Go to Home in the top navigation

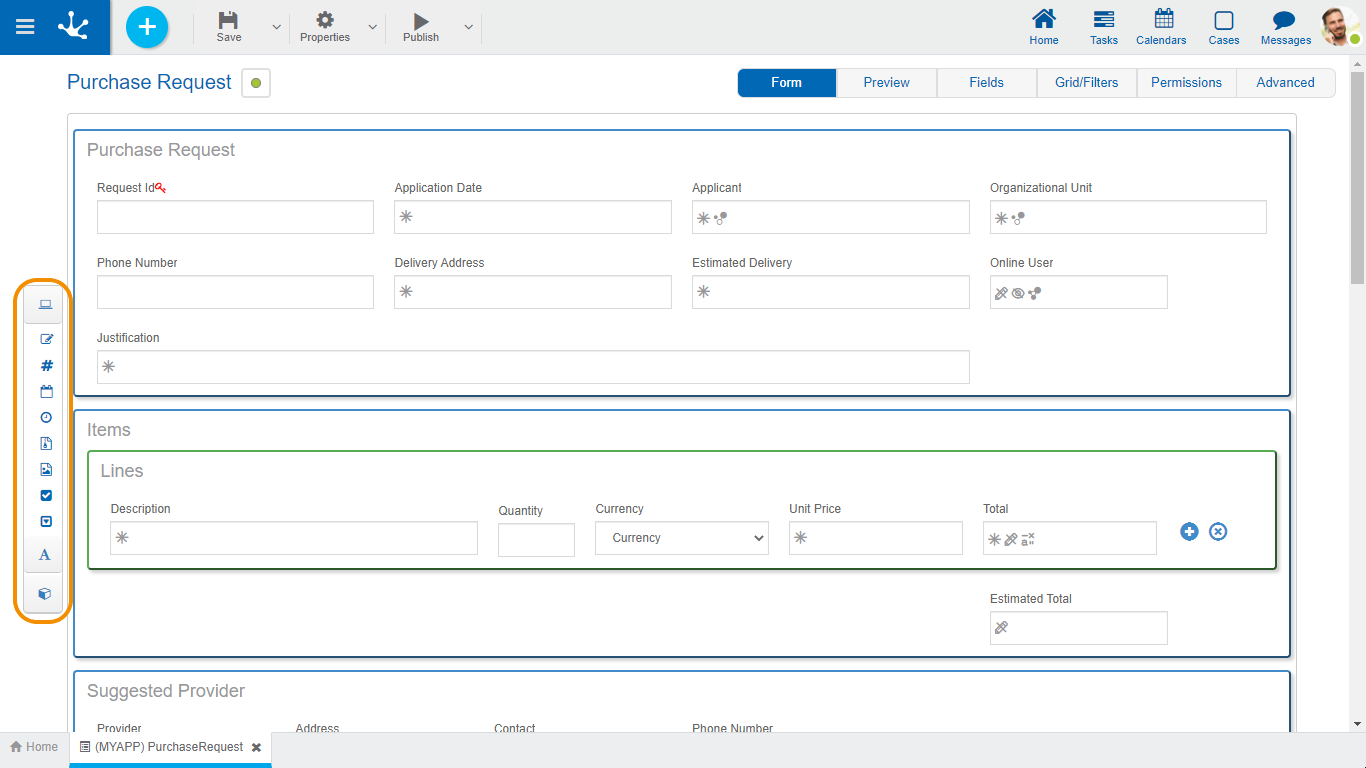[1044, 27]
